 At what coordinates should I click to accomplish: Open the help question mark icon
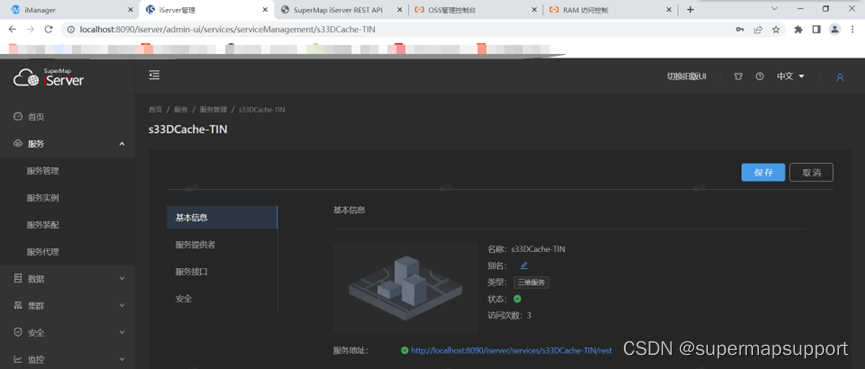760,77
